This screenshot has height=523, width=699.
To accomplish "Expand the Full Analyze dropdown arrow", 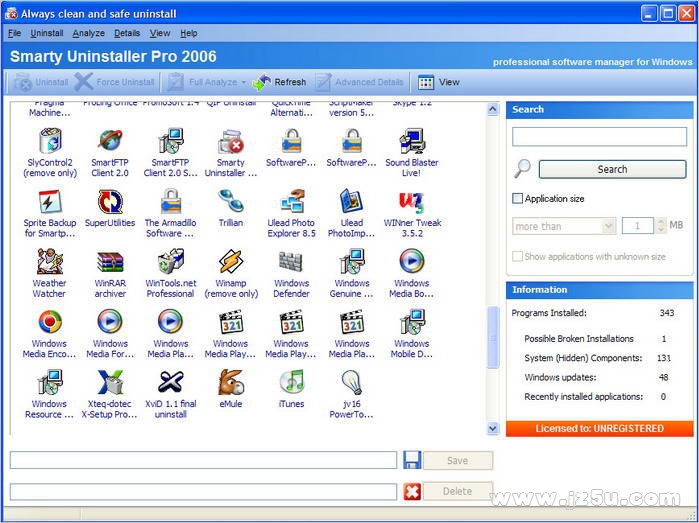I will (244, 82).
